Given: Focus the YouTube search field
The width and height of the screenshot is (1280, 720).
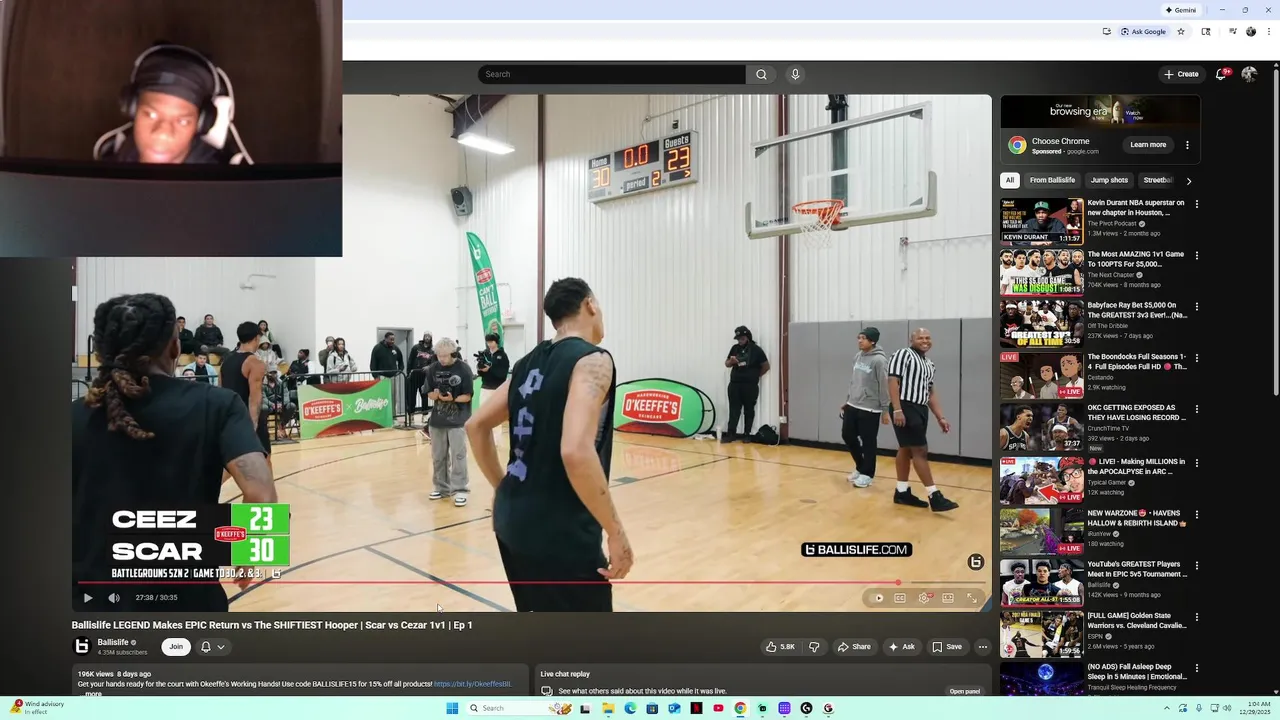Looking at the screenshot, I should (612, 74).
